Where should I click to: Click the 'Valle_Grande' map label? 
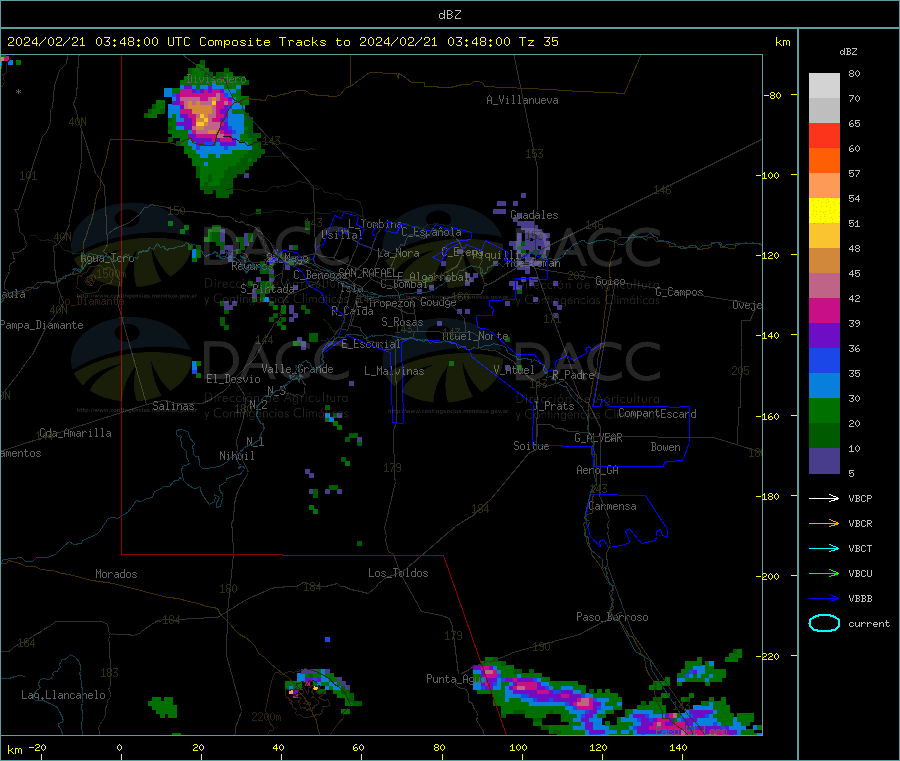point(297,369)
